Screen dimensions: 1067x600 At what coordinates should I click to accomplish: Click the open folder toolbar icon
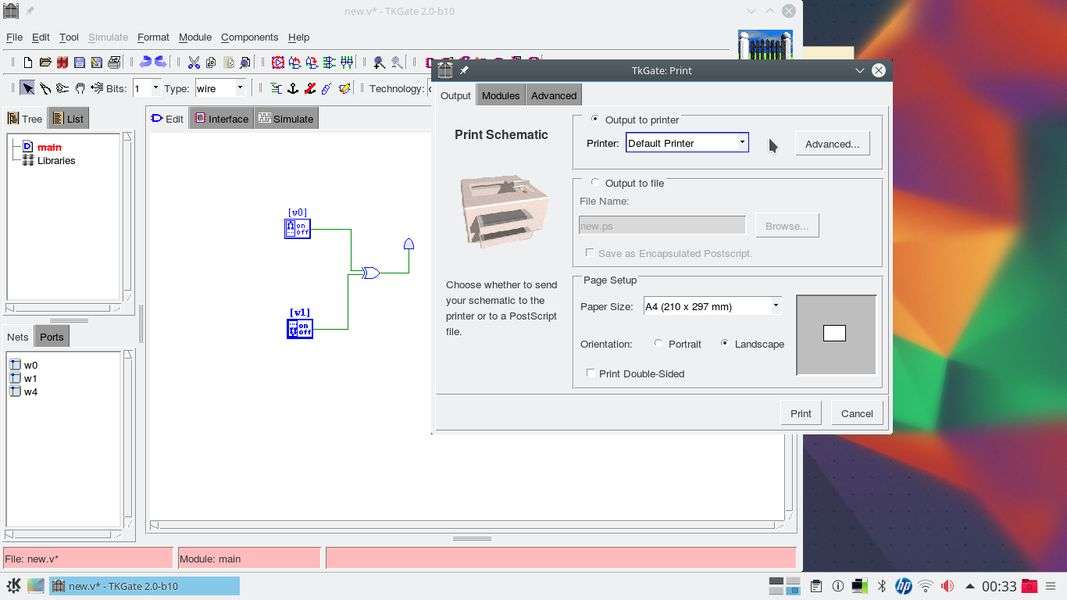(x=46, y=62)
